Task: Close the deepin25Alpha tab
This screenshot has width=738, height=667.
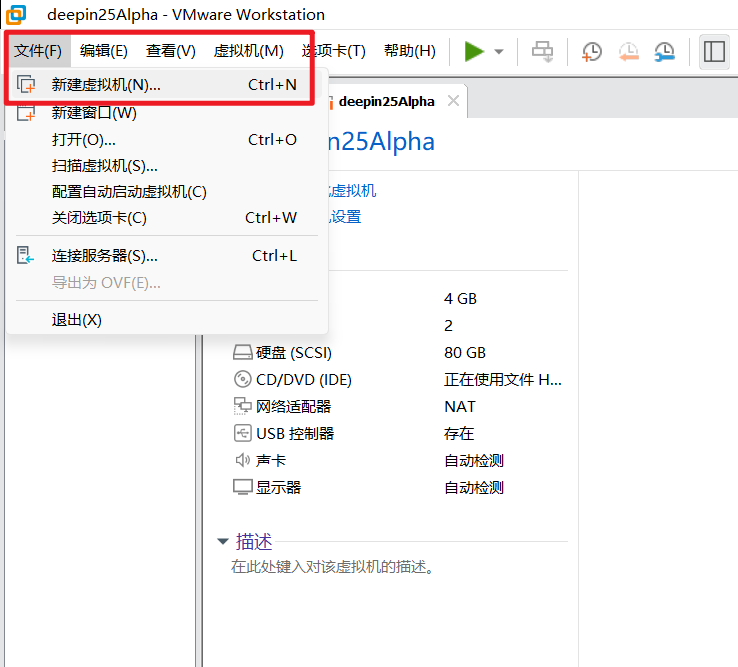Action: click(x=453, y=101)
